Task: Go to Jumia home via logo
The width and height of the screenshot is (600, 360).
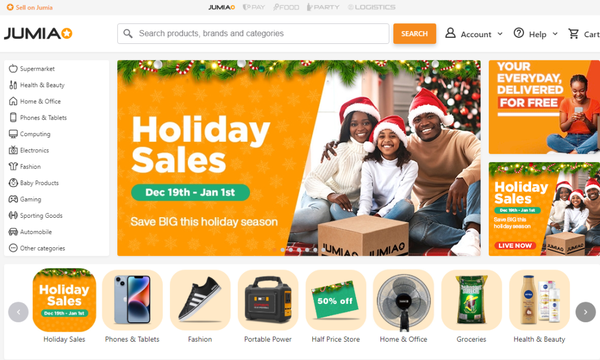Action: (38, 34)
